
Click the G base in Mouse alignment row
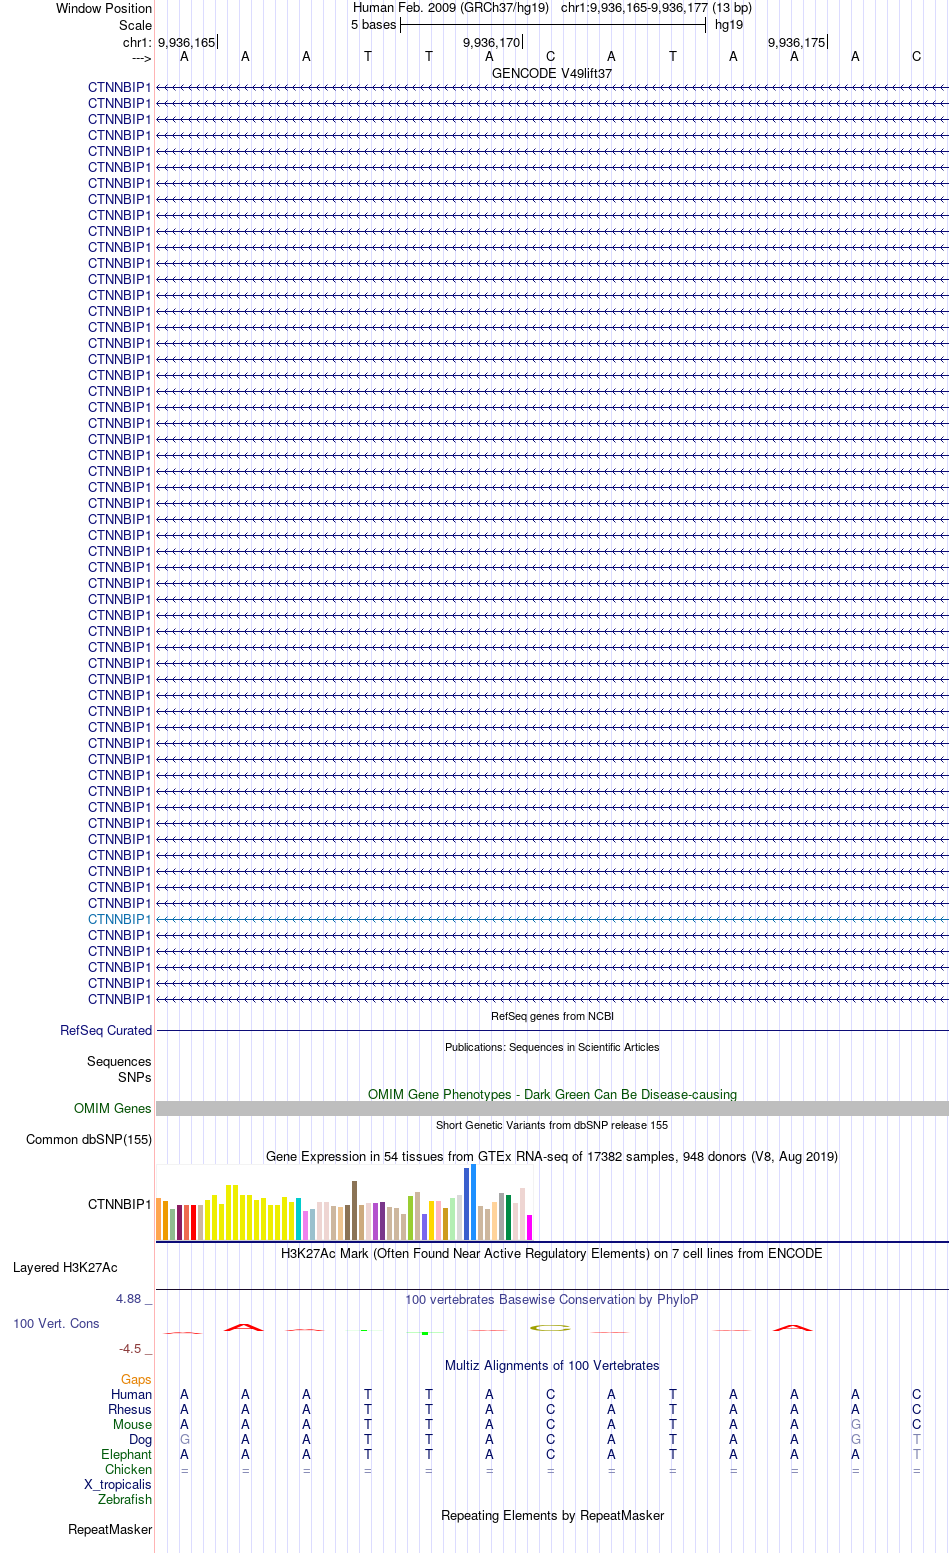tap(855, 1424)
